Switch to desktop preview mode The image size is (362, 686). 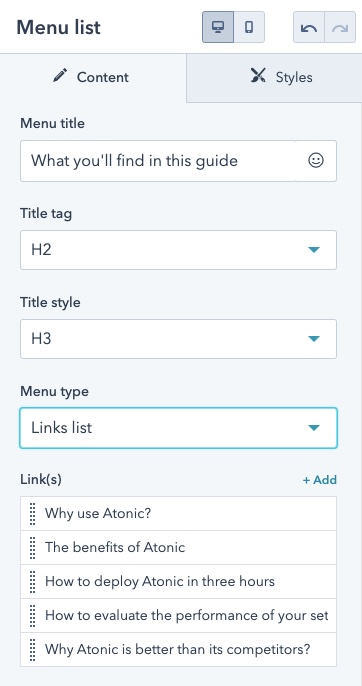click(x=218, y=27)
